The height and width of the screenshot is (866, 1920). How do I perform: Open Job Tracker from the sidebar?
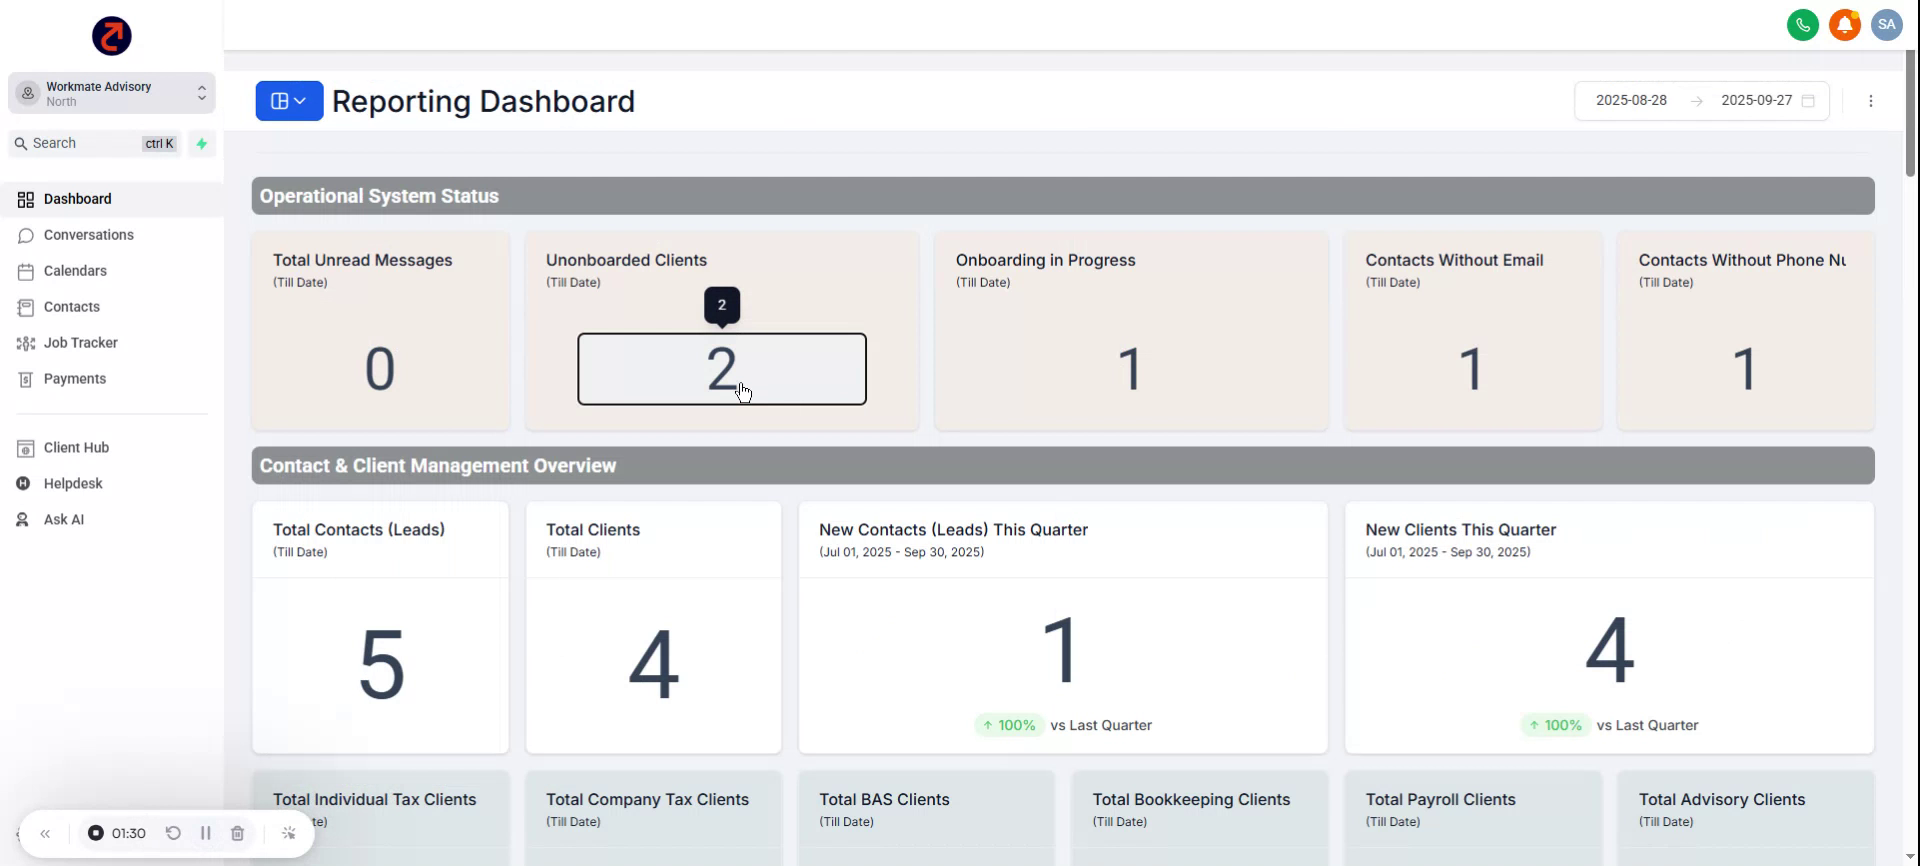pos(80,343)
